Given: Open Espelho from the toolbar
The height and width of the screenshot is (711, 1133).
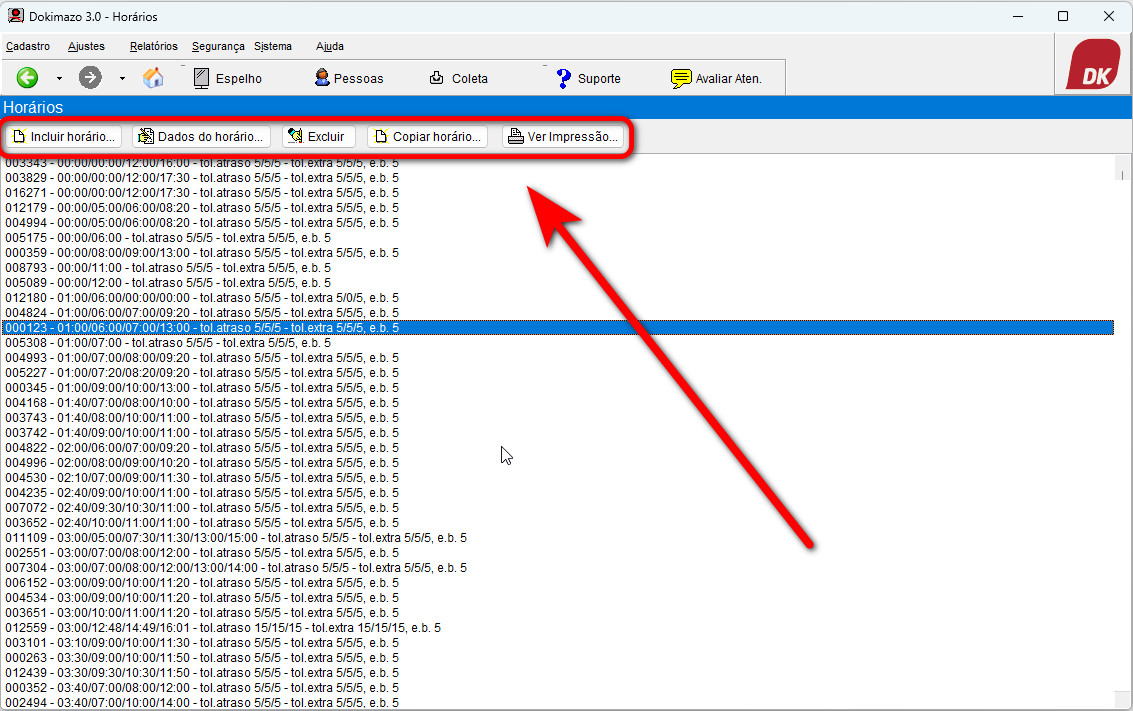Looking at the screenshot, I should click(x=228, y=78).
